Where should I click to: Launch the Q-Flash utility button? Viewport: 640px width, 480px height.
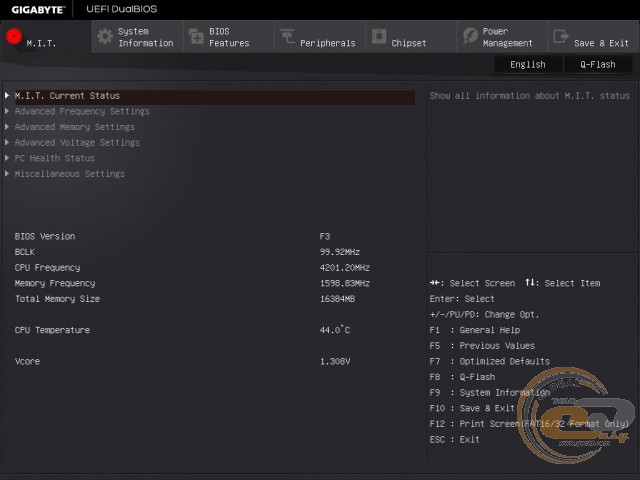pos(598,64)
